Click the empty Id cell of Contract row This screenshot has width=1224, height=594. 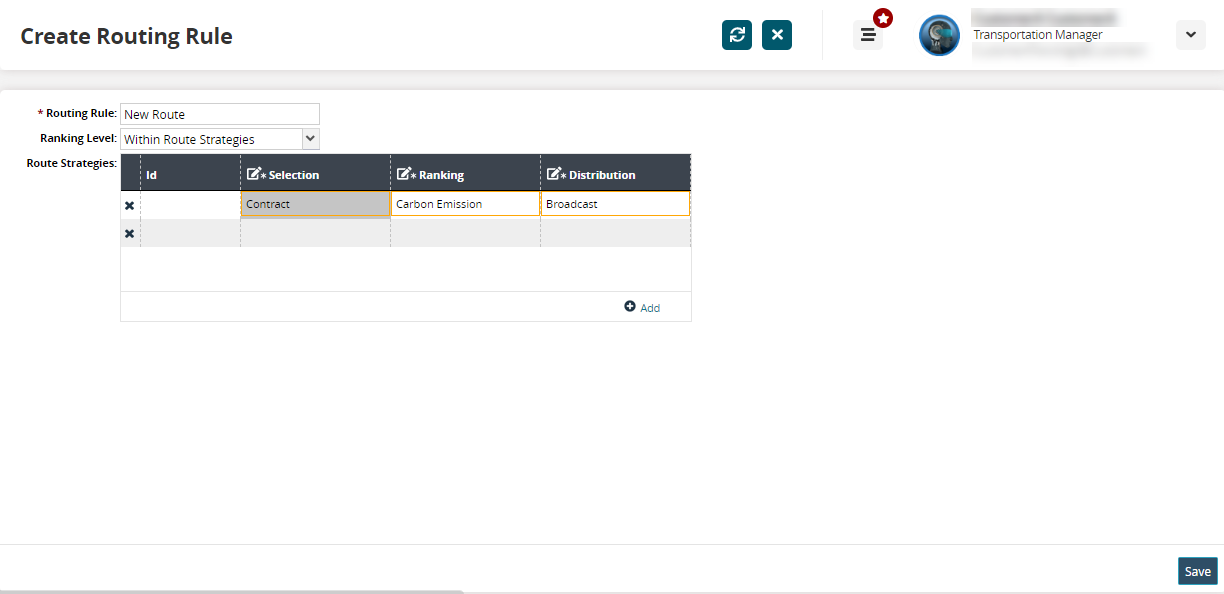point(190,204)
